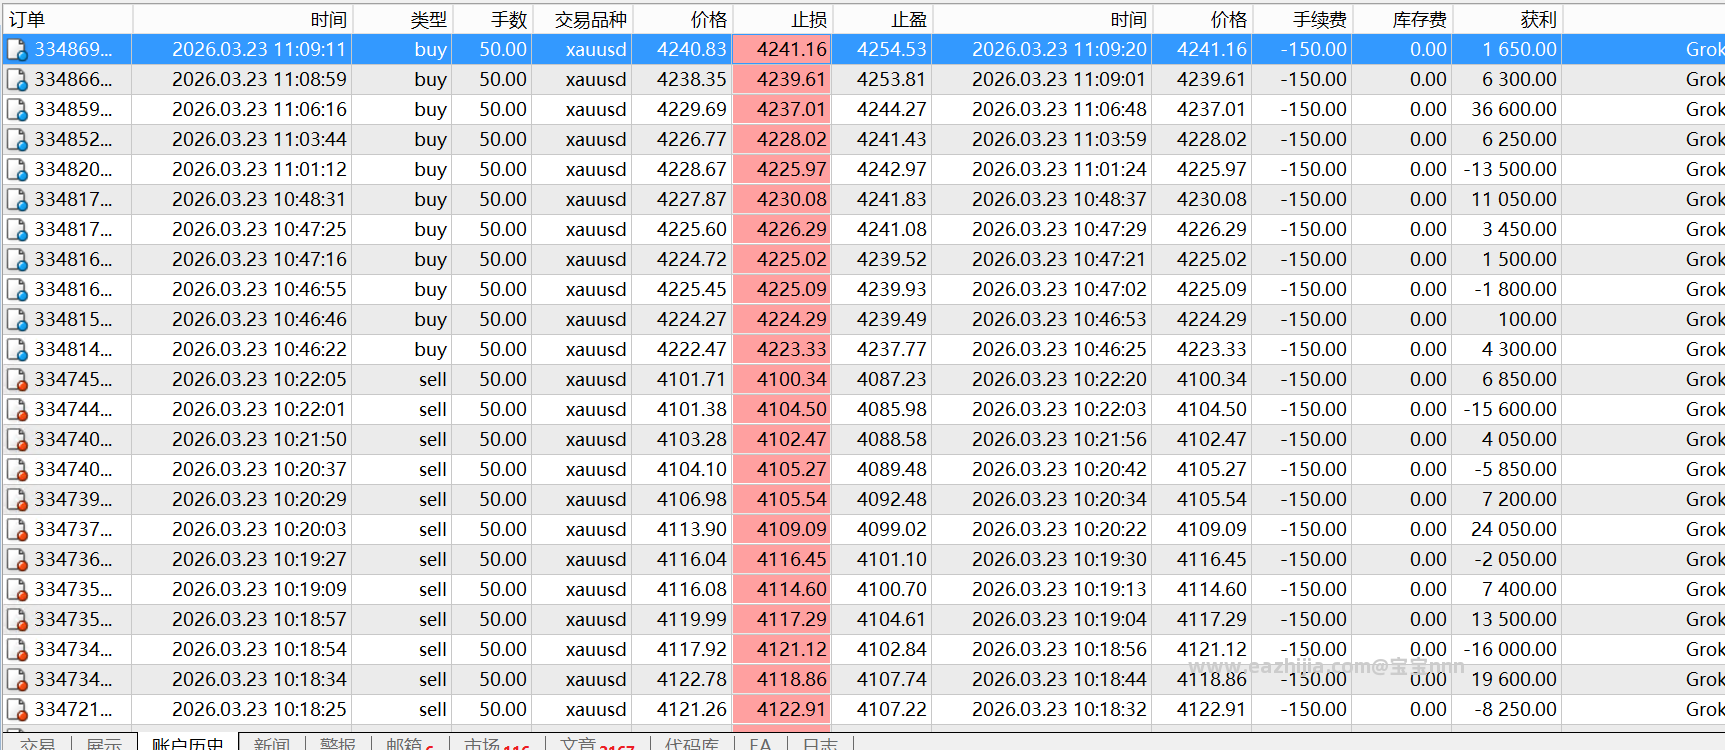Click the open price 4240.83
This screenshot has width=1725, height=750.
coord(691,50)
